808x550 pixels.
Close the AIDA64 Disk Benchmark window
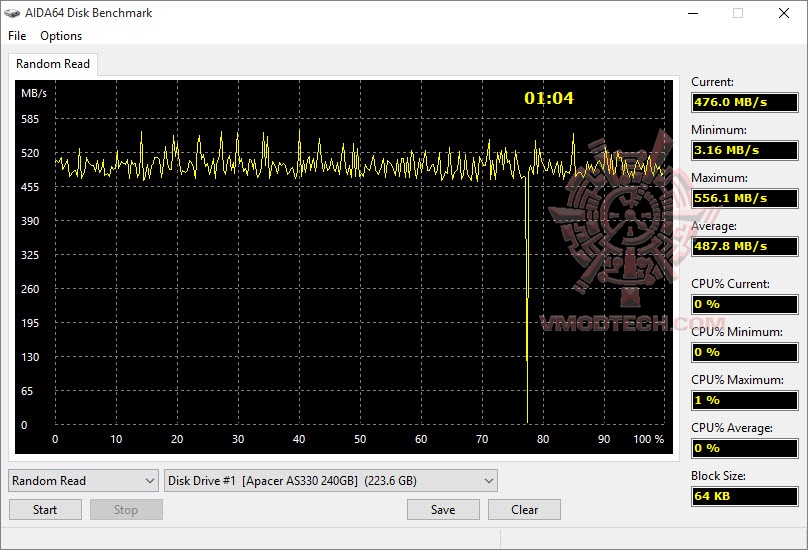point(784,13)
